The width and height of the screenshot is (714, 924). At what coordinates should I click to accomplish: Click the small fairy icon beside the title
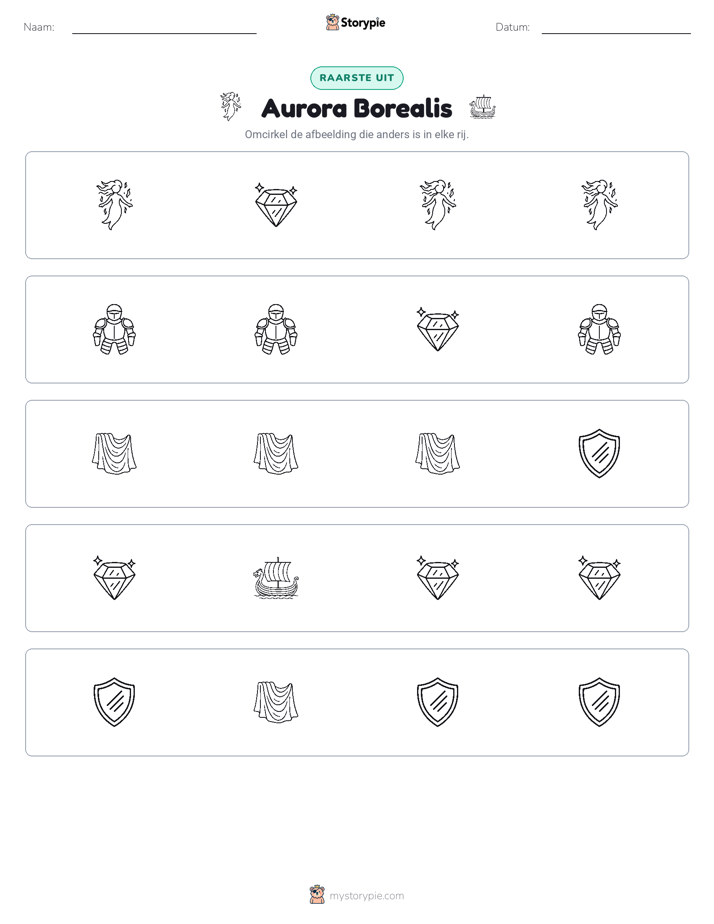pos(231,107)
